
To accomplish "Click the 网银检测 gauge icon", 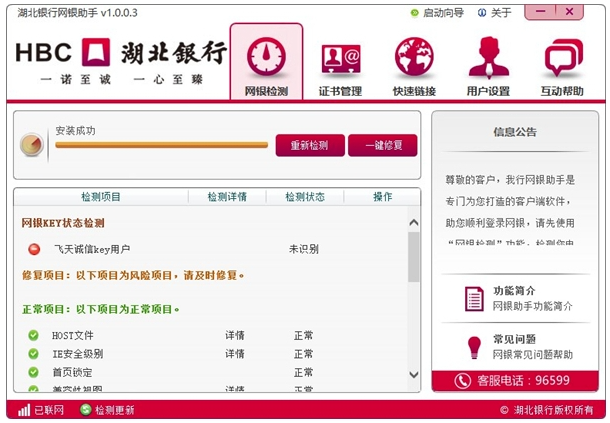I will coord(266,56).
